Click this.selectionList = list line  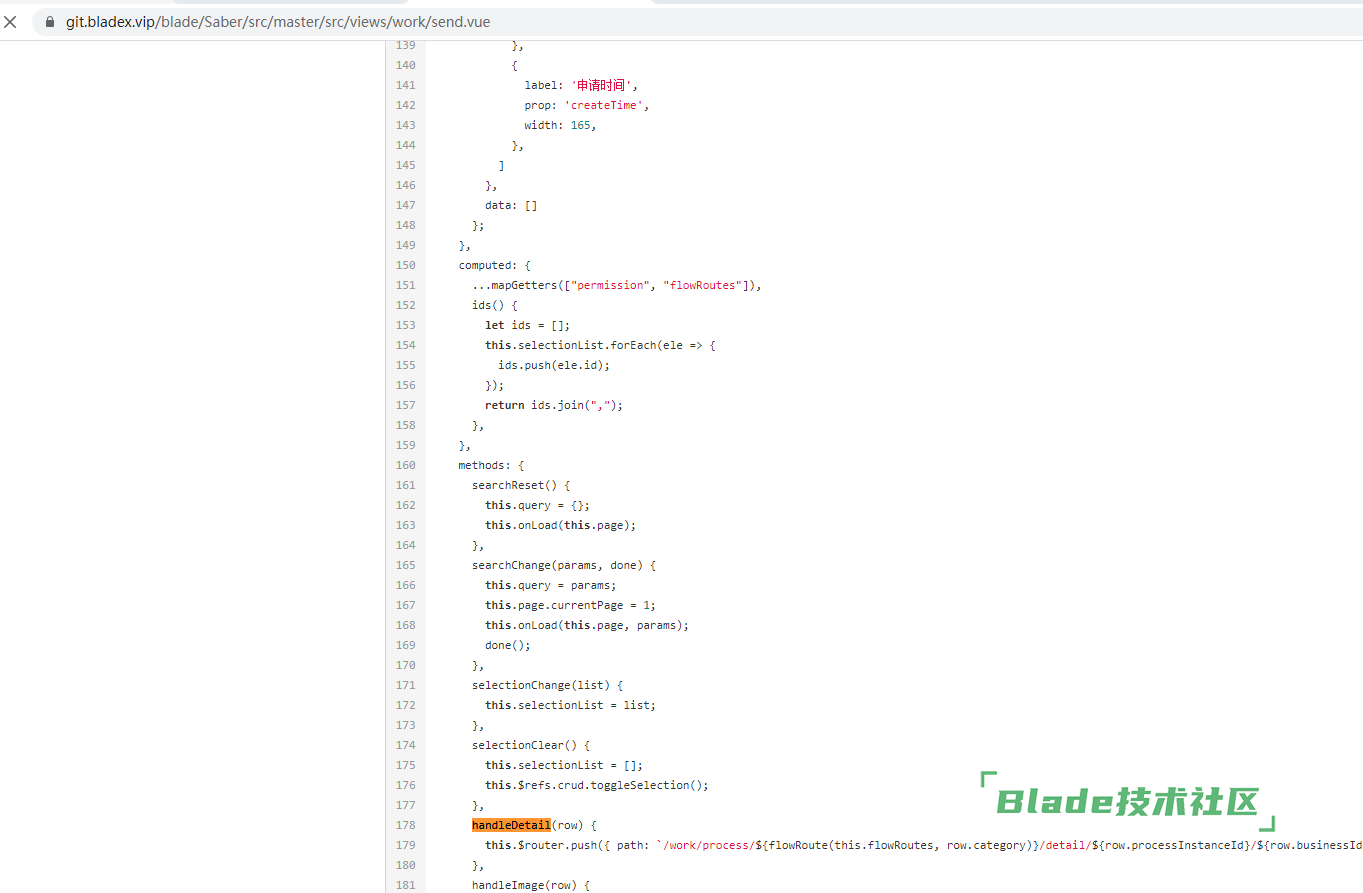(570, 705)
